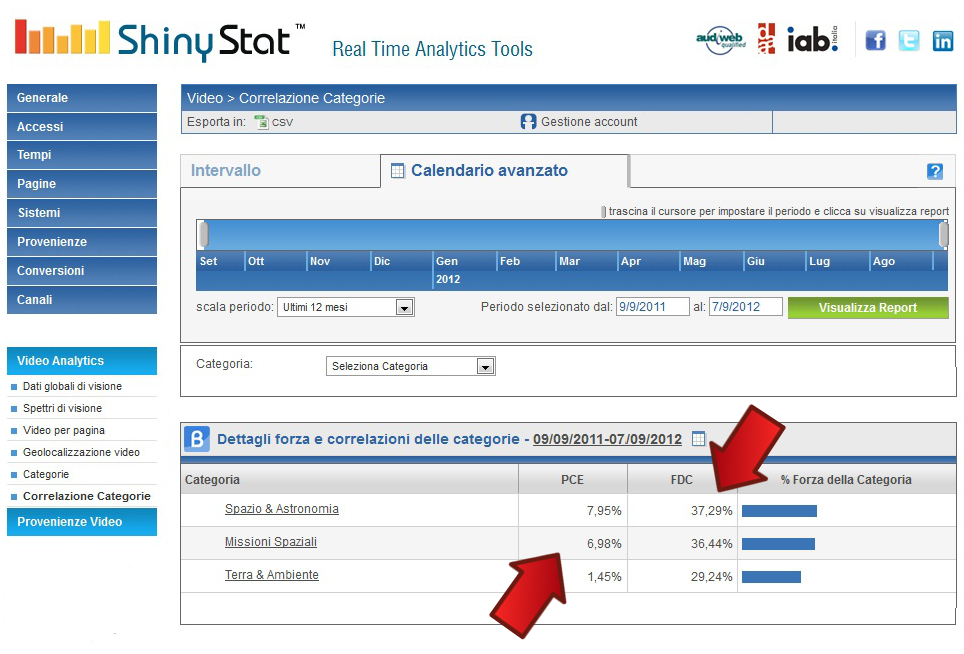Open the Pagine menu
This screenshot has height=654, width=964.
coord(82,184)
